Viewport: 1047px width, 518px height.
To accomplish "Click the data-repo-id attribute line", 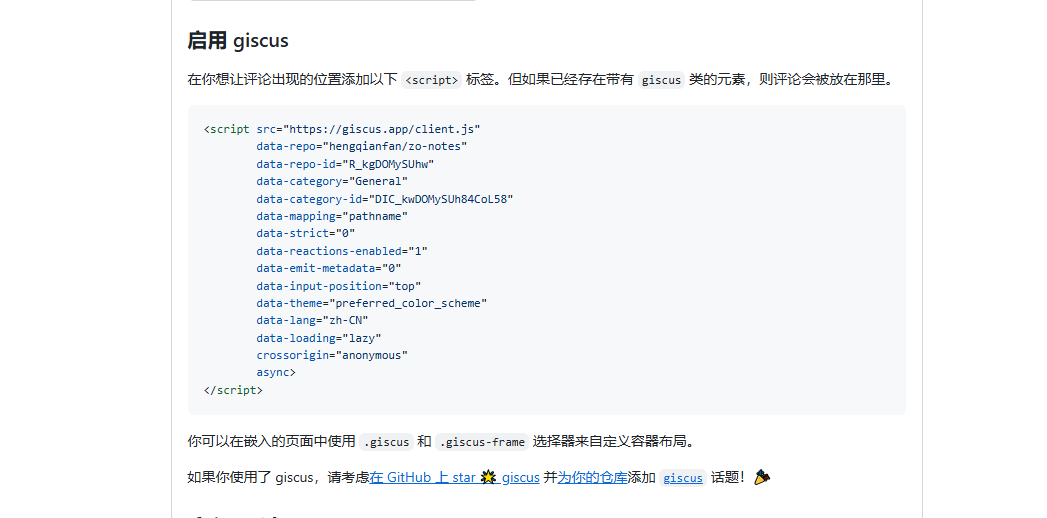I will click(345, 164).
